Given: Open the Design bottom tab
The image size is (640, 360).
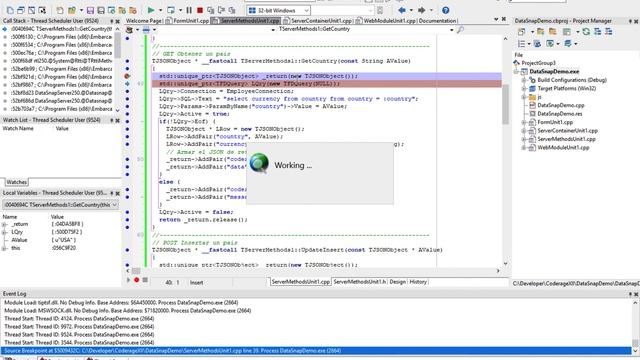Looking at the screenshot, I should tap(398, 282).
